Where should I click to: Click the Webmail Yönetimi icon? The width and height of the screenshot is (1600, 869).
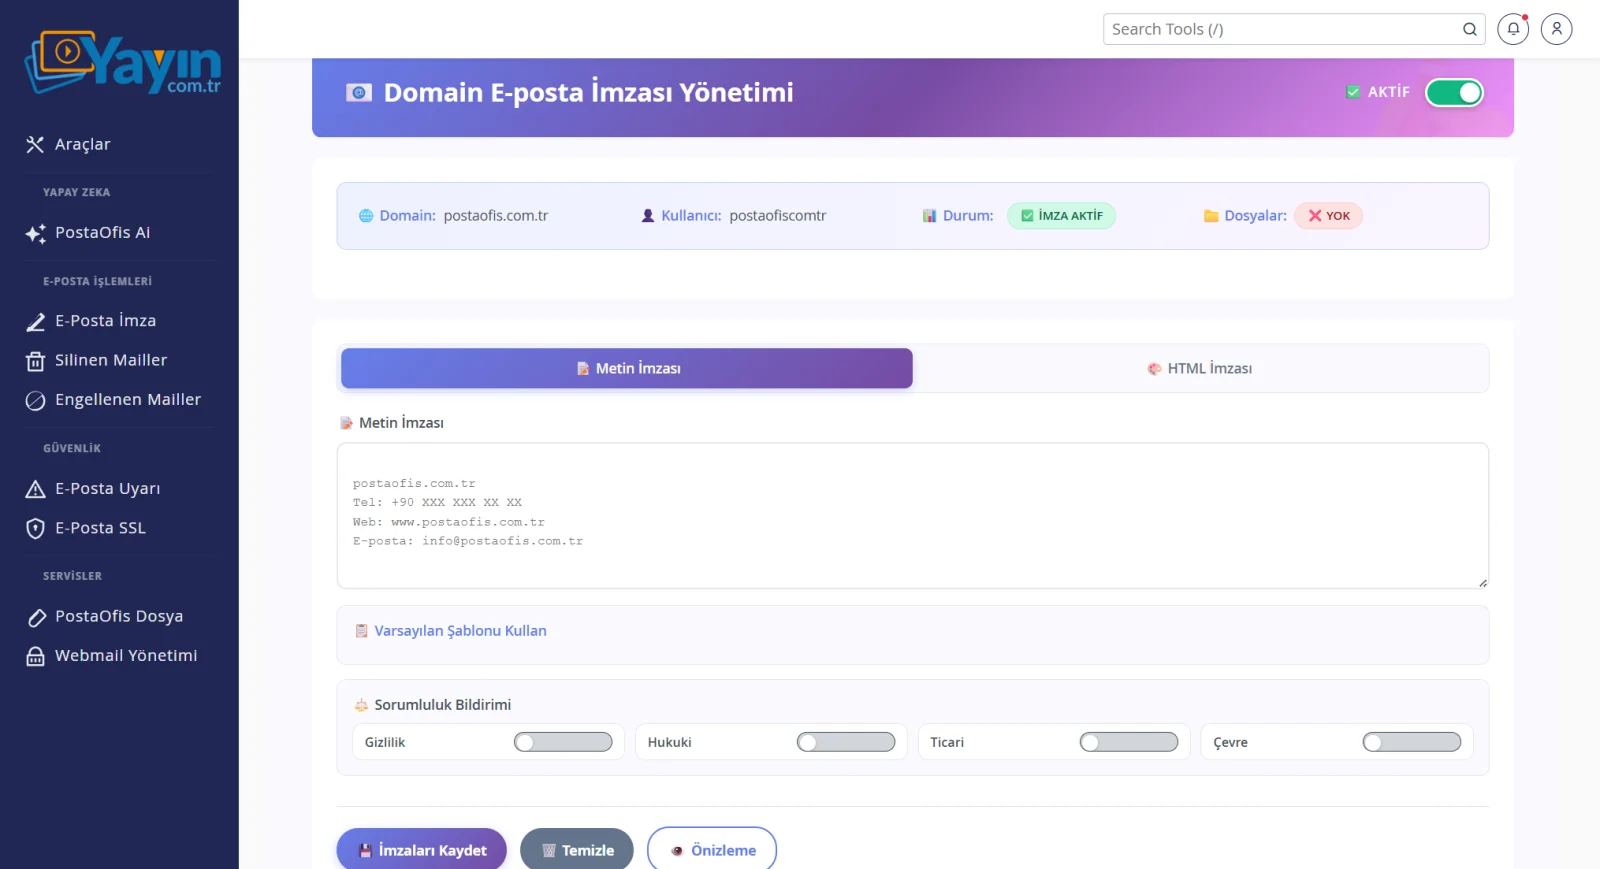click(35, 656)
